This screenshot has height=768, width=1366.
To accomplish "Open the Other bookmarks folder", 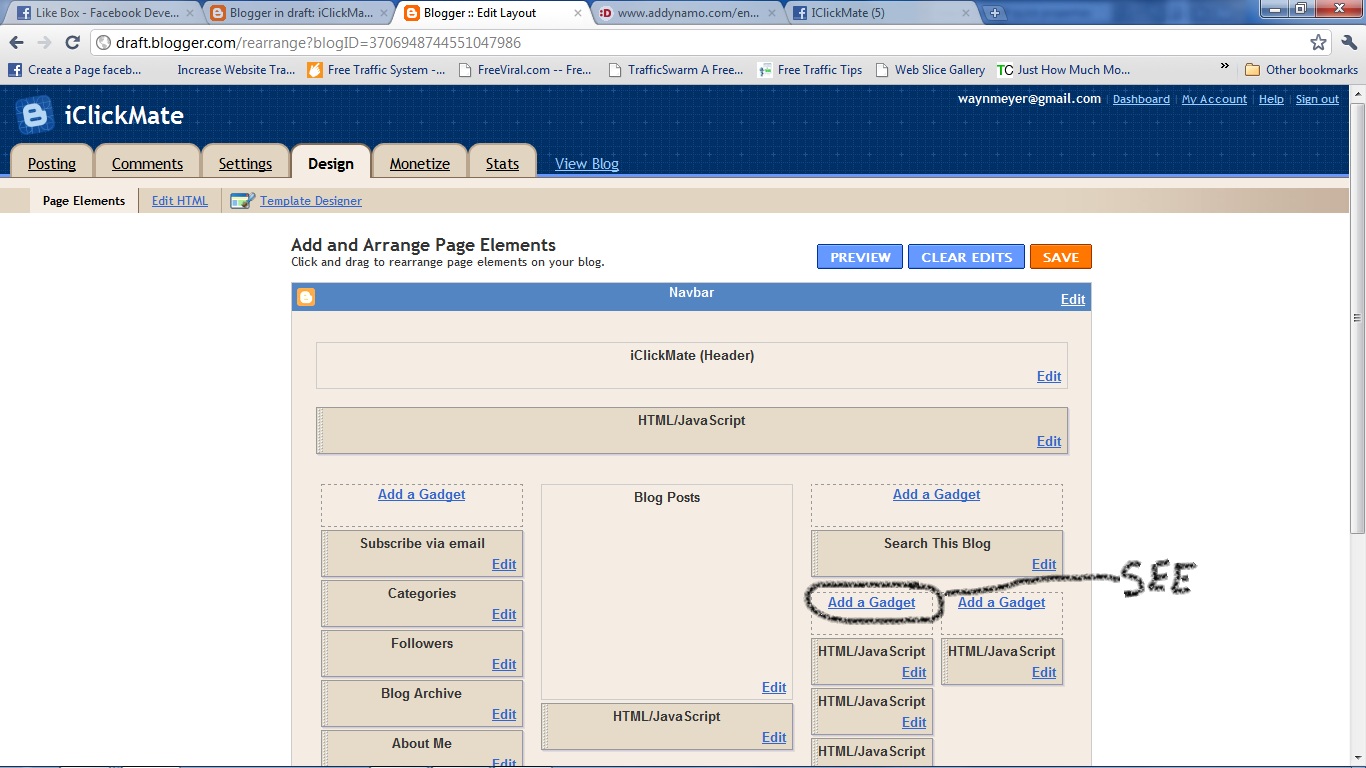I will (x=1301, y=70).
